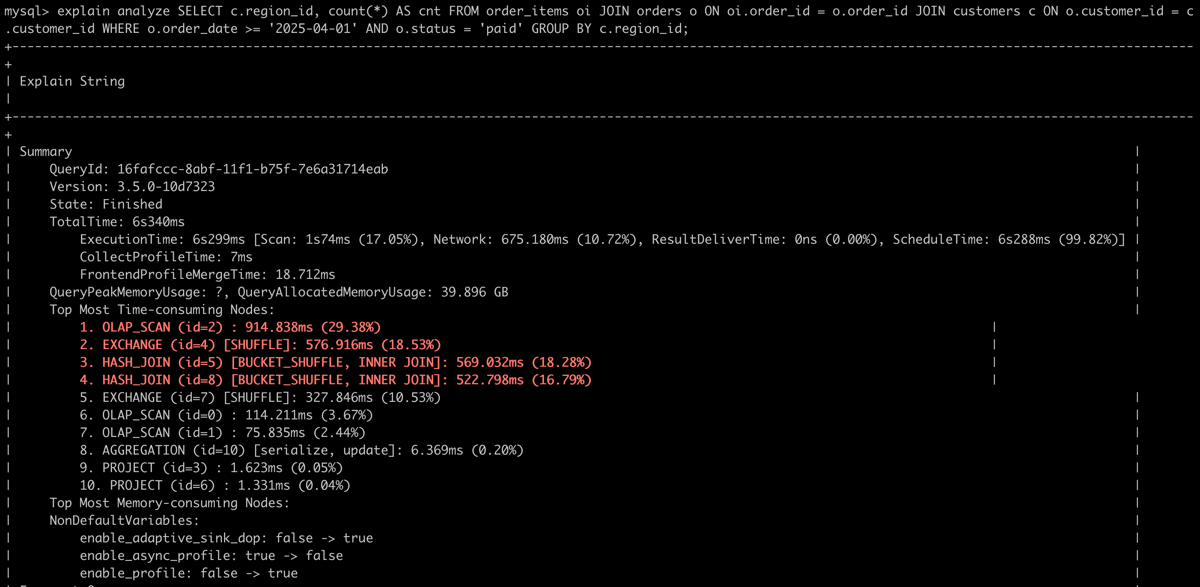The width and height of the screenshot is (1200, 587).
Task: Click the OLAP_SCAN (id=2) red line
Action: 230,327
